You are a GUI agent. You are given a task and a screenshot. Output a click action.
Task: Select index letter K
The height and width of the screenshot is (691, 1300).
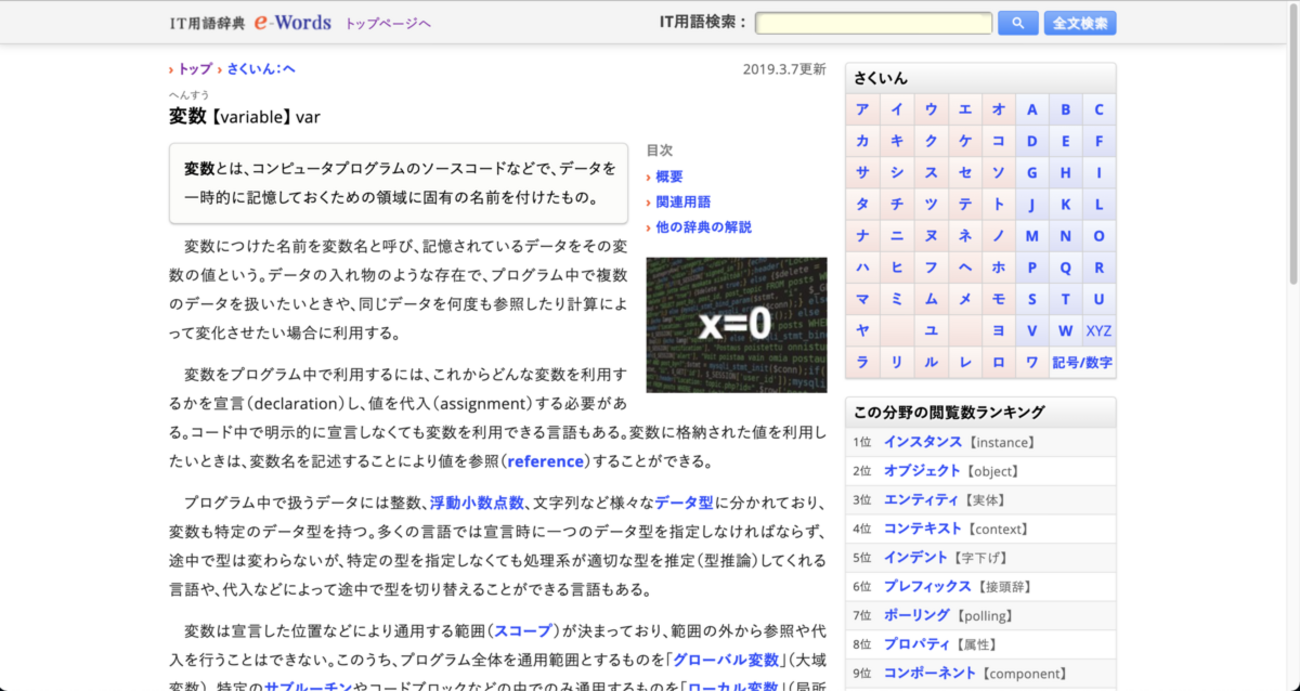[1065, 204]
